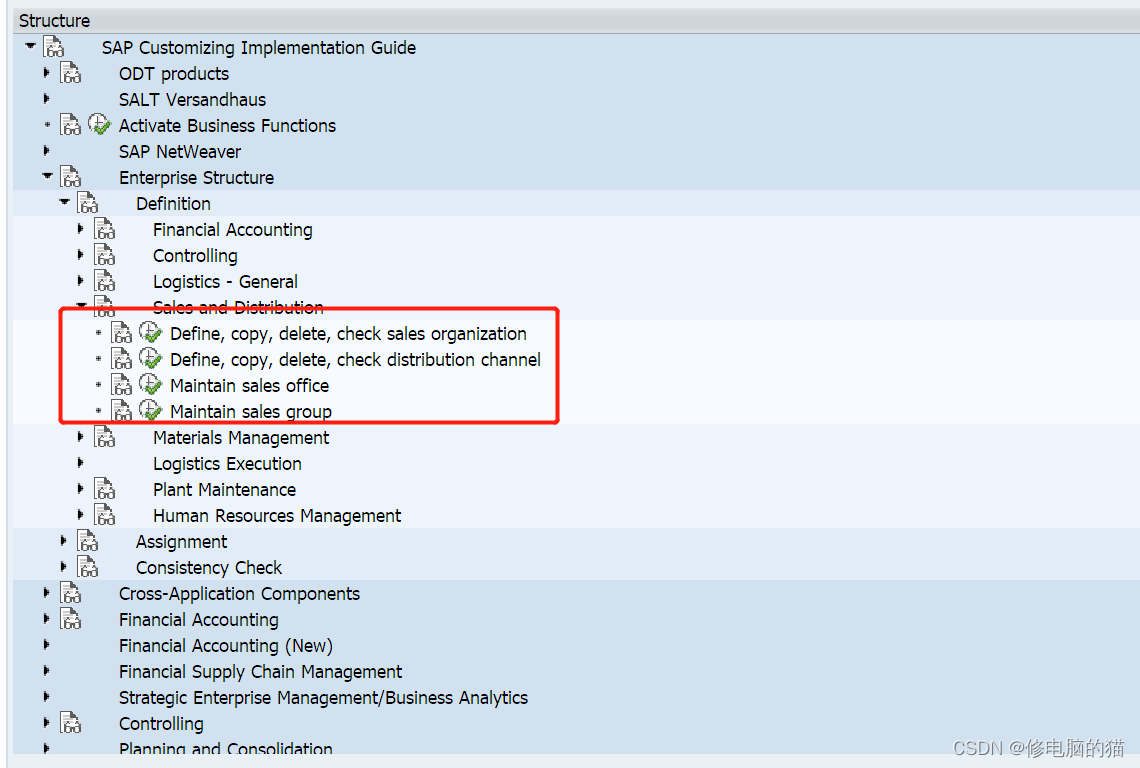This screenshot has width=1140, height=768.
Task: Expand the SAP NetWeaver node
Action: click(47, 151)
